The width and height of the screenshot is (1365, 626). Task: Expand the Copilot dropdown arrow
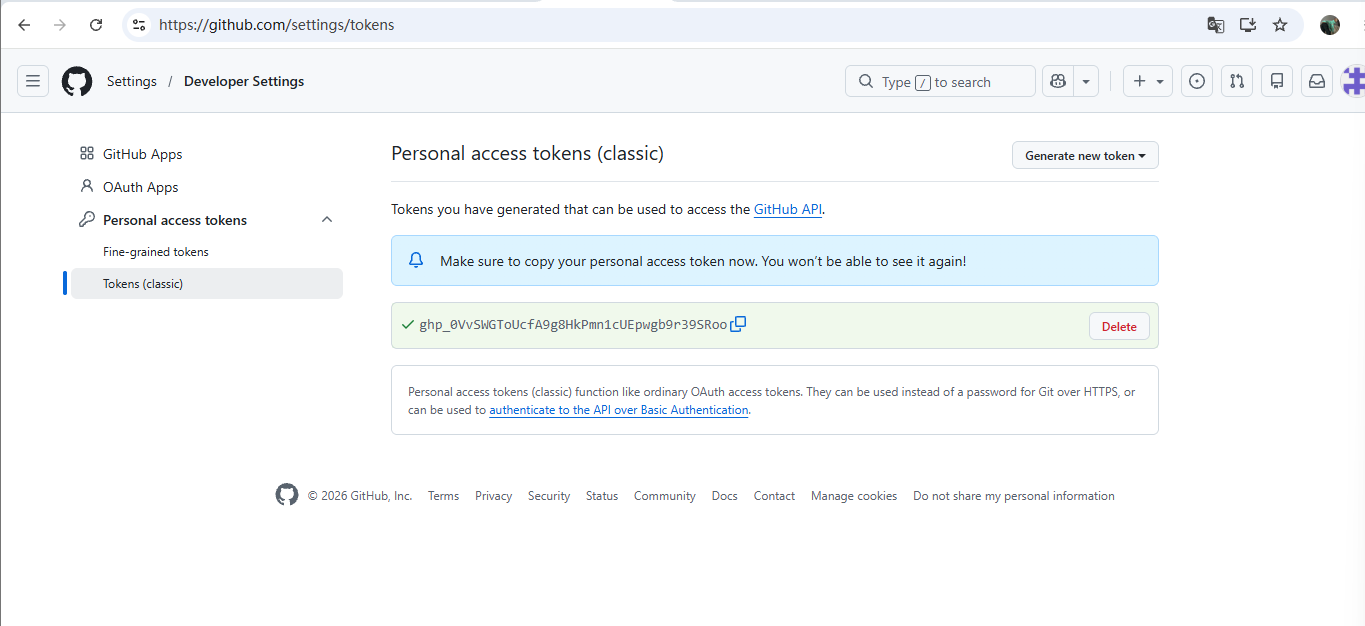point(1087,81)
